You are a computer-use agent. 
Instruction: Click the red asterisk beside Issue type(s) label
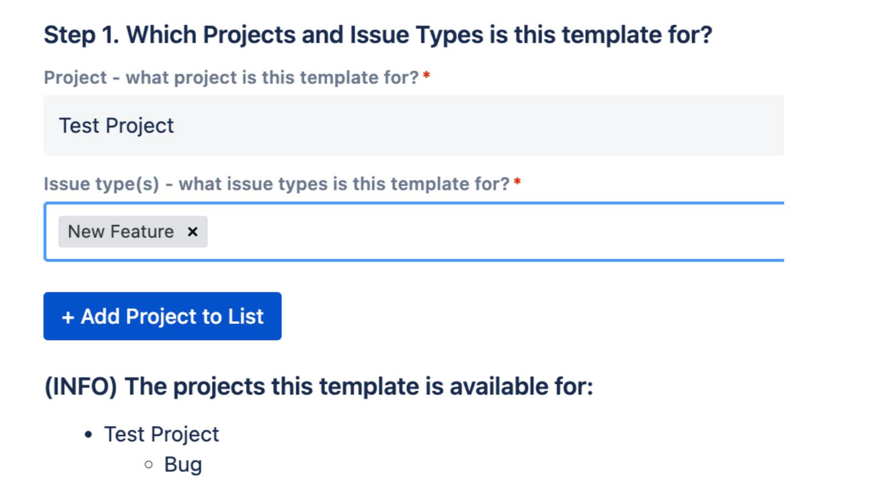517,183
